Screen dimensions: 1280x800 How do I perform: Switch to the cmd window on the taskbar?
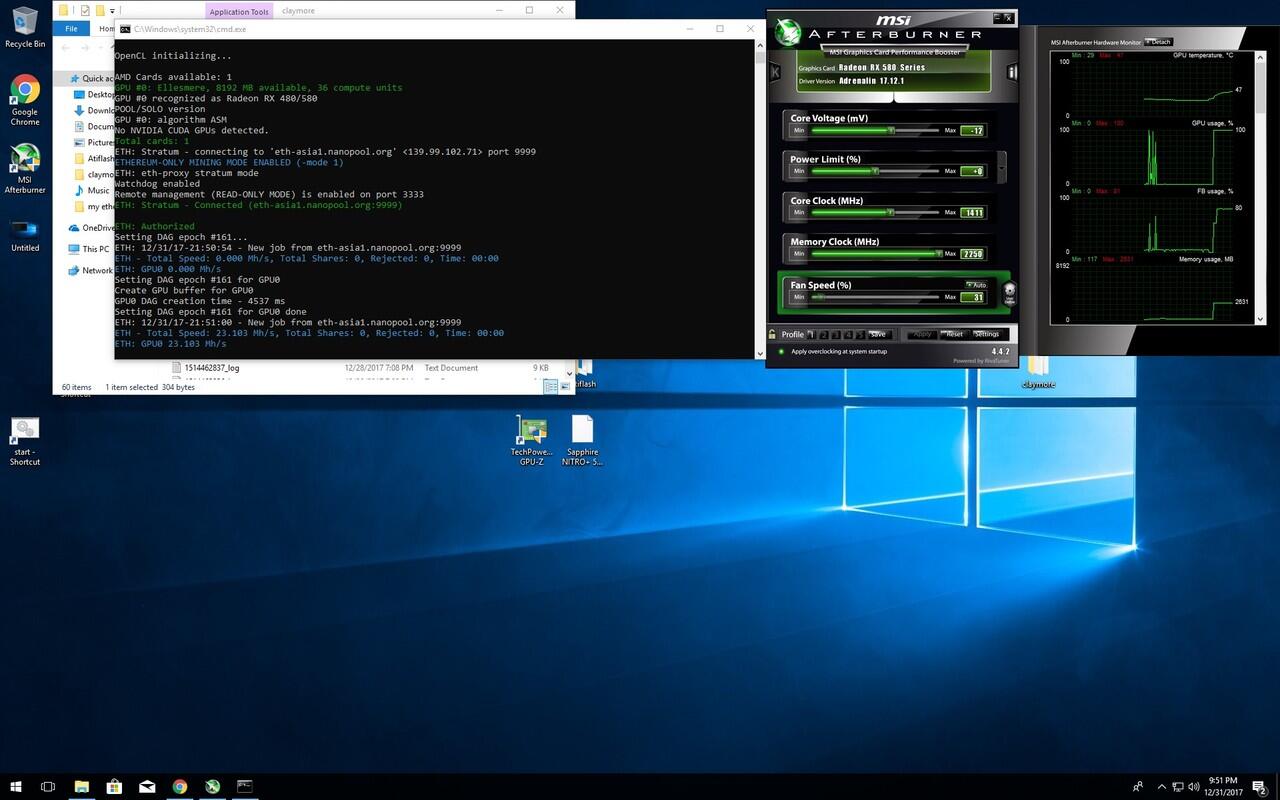(x=244, y=787)
